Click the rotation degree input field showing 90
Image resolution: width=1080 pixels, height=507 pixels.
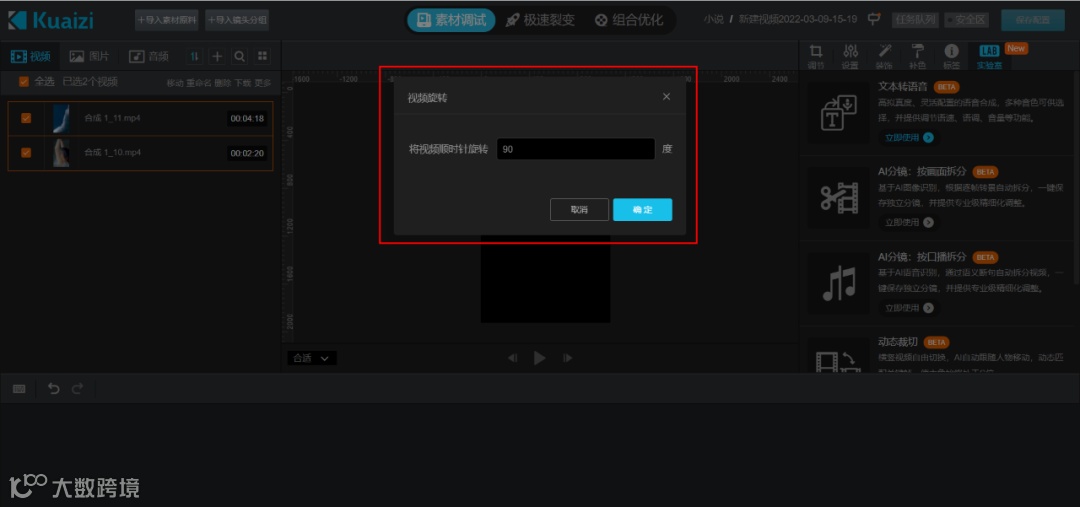pyautogui.click(x=576, y=149)
